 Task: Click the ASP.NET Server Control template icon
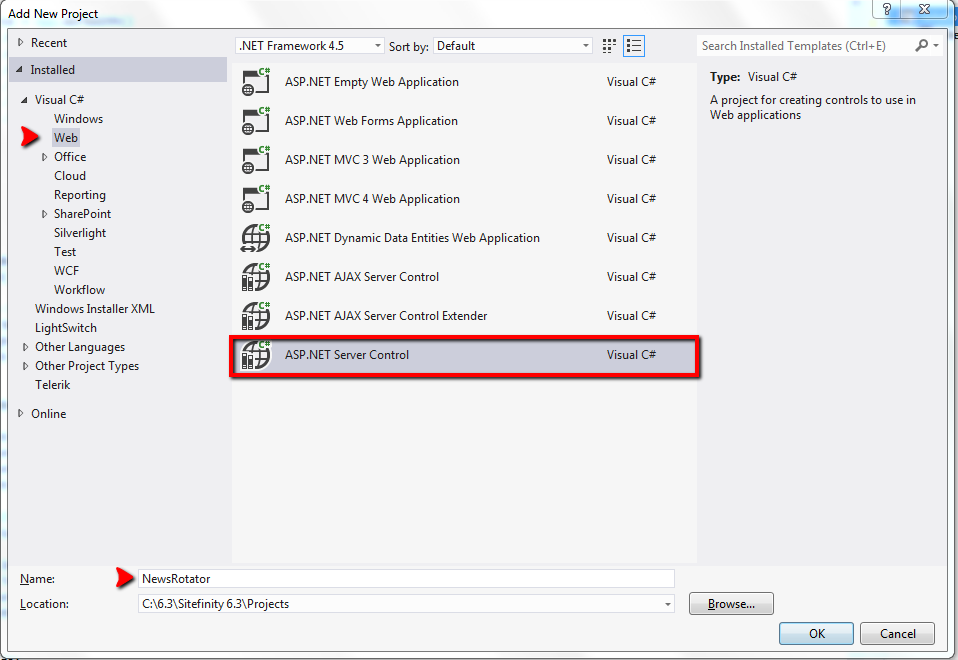[x=256, y=355]
